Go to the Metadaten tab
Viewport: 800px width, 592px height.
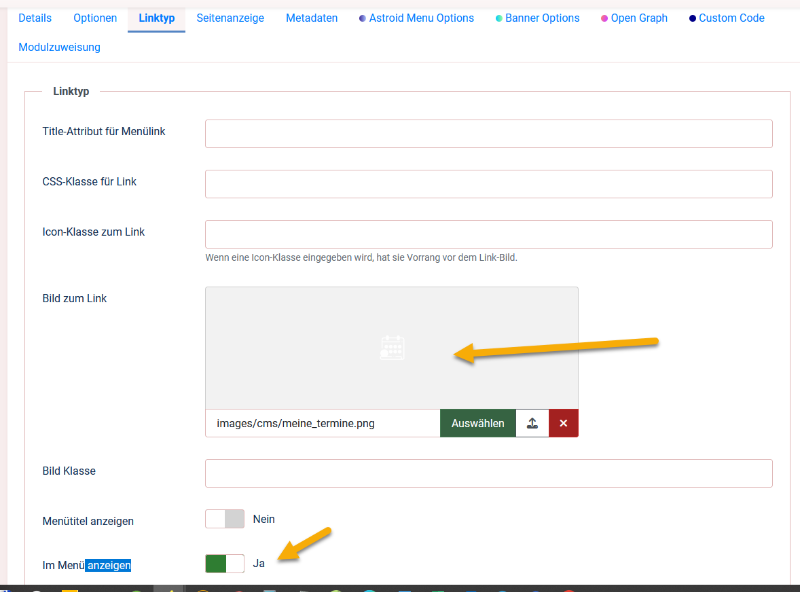point(312,18)
